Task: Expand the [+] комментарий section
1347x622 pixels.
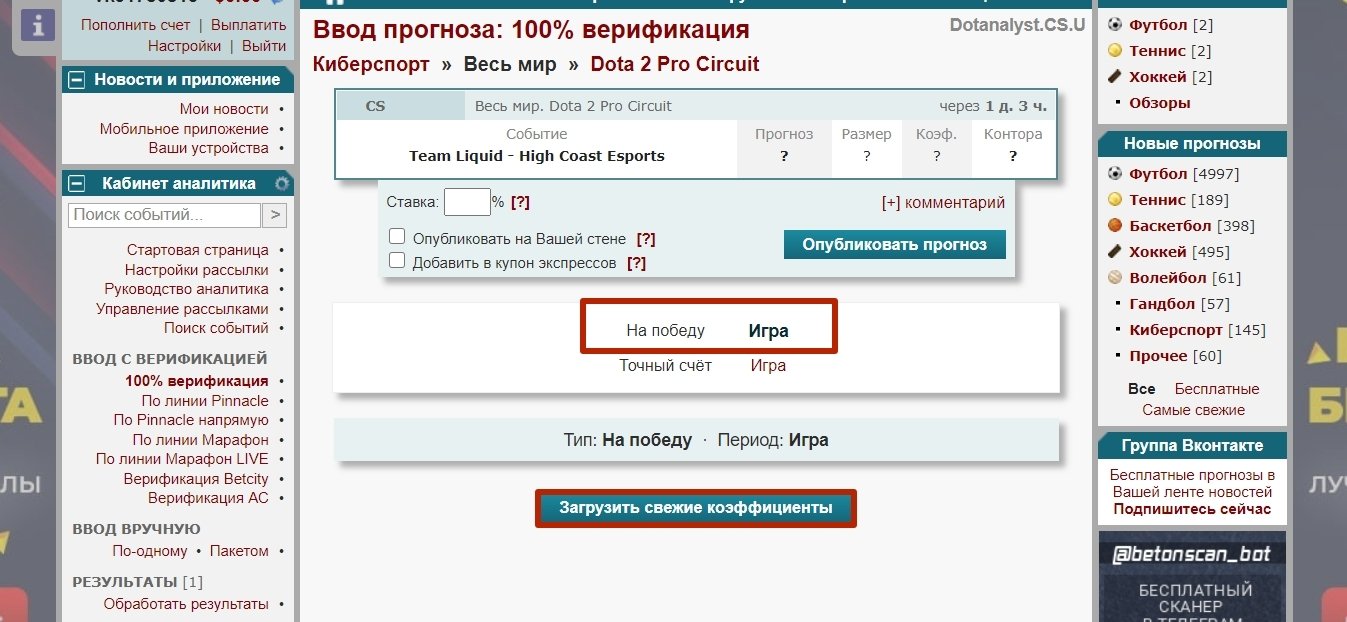Action: (943, 202)
